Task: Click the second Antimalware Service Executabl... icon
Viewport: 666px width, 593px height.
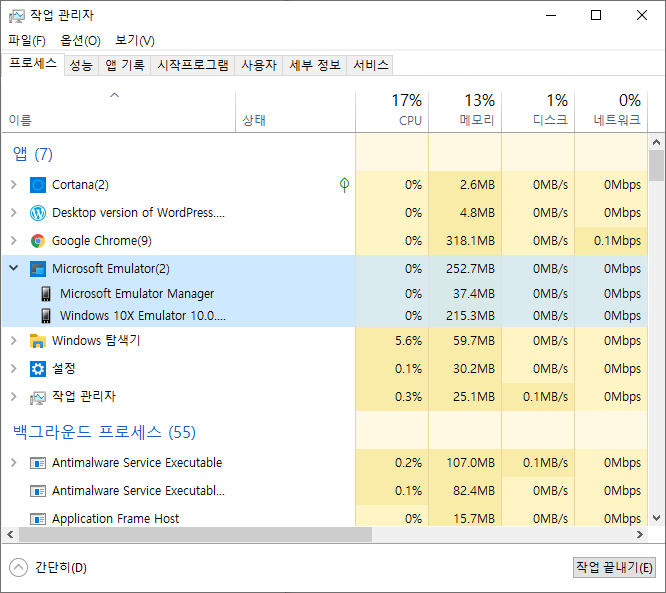Action: coord(38,491)
